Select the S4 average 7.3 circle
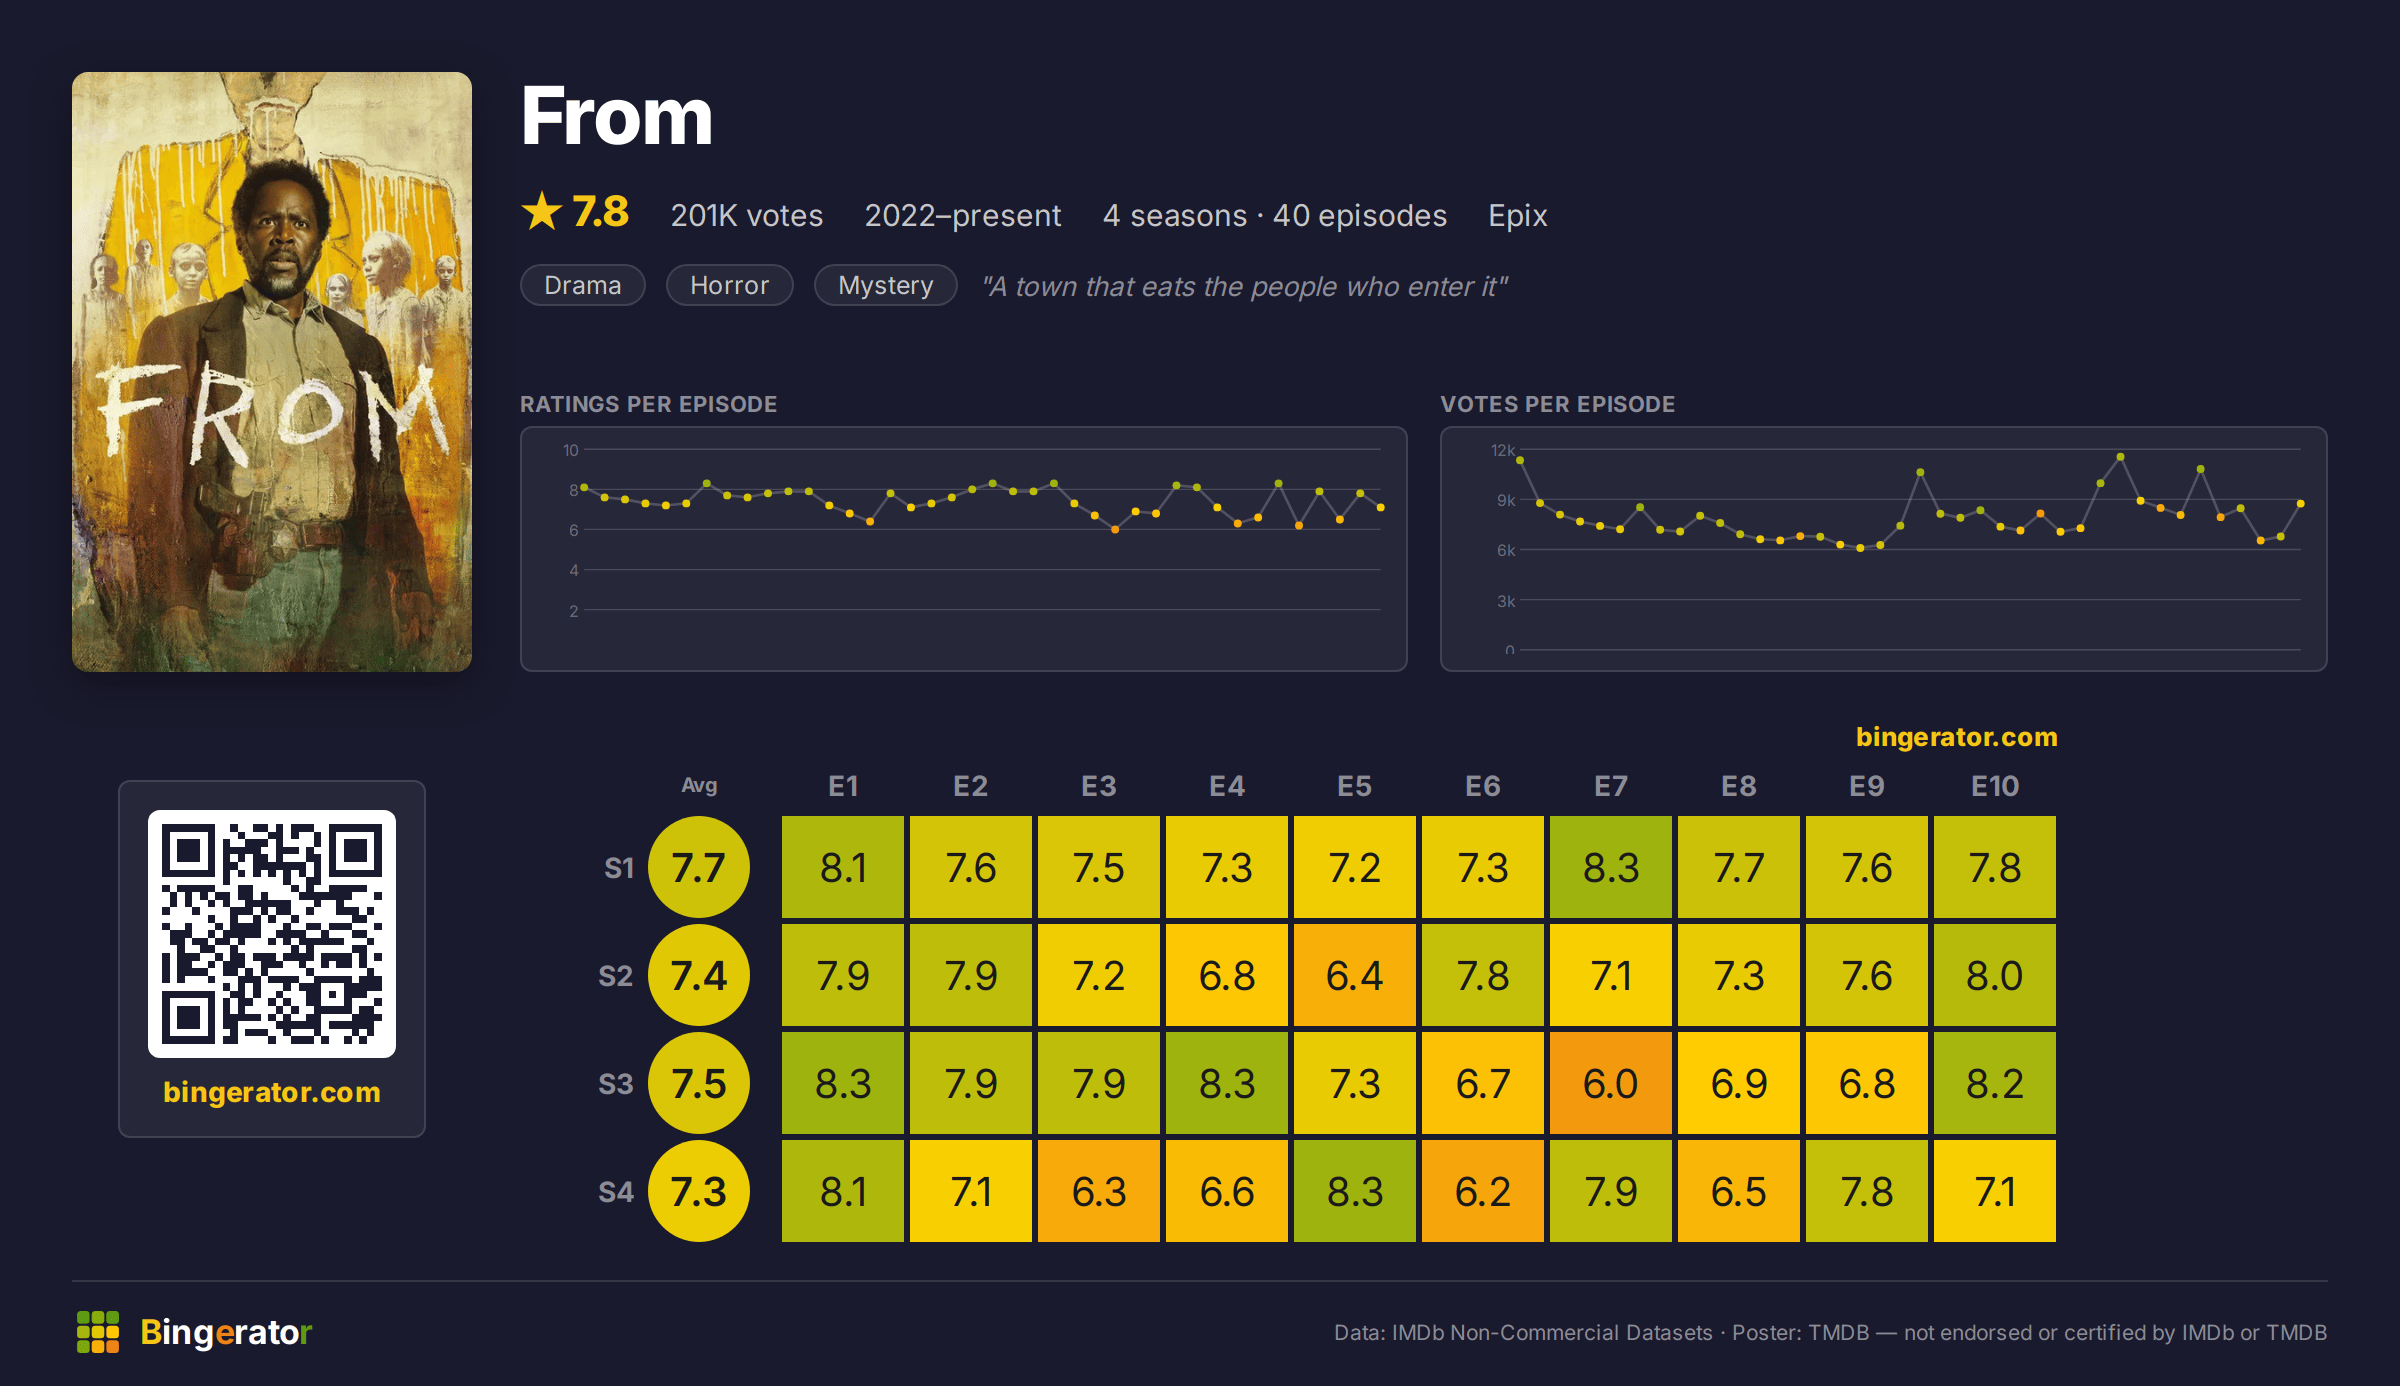2400x1386 pixels. point(699,1191)
